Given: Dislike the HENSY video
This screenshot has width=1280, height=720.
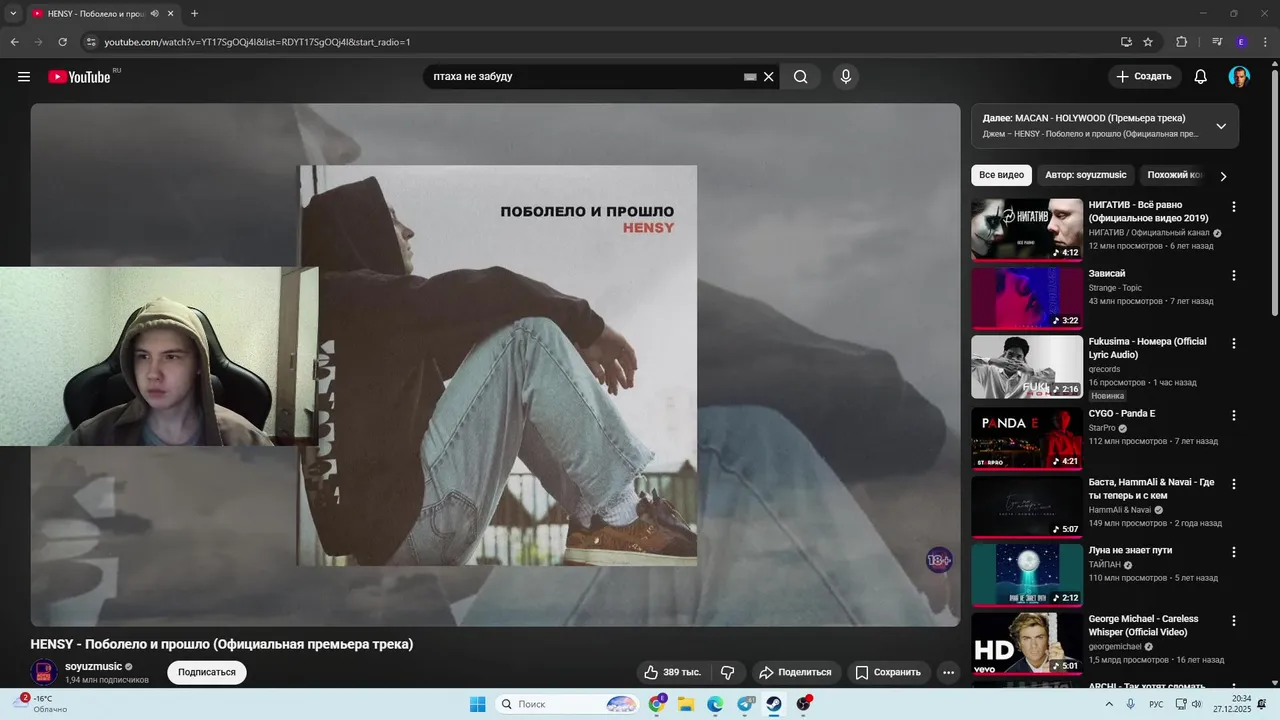Looking at the screenshot, I should [728, 672].
